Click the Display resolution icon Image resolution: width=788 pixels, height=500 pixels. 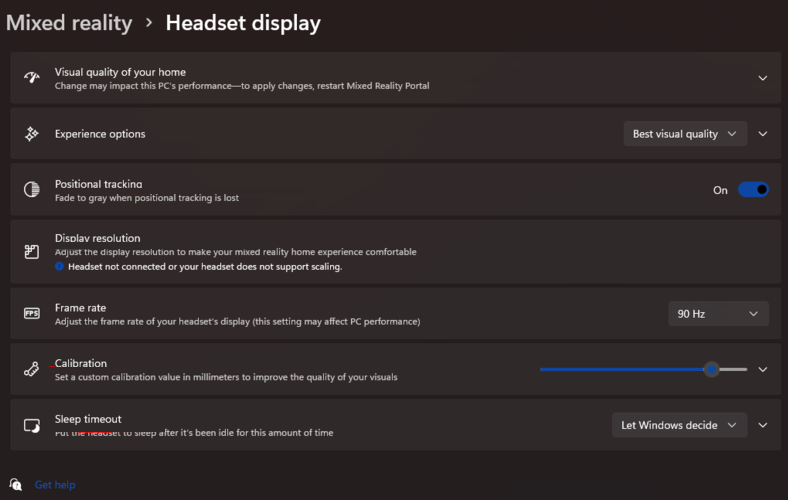point(31,252)
